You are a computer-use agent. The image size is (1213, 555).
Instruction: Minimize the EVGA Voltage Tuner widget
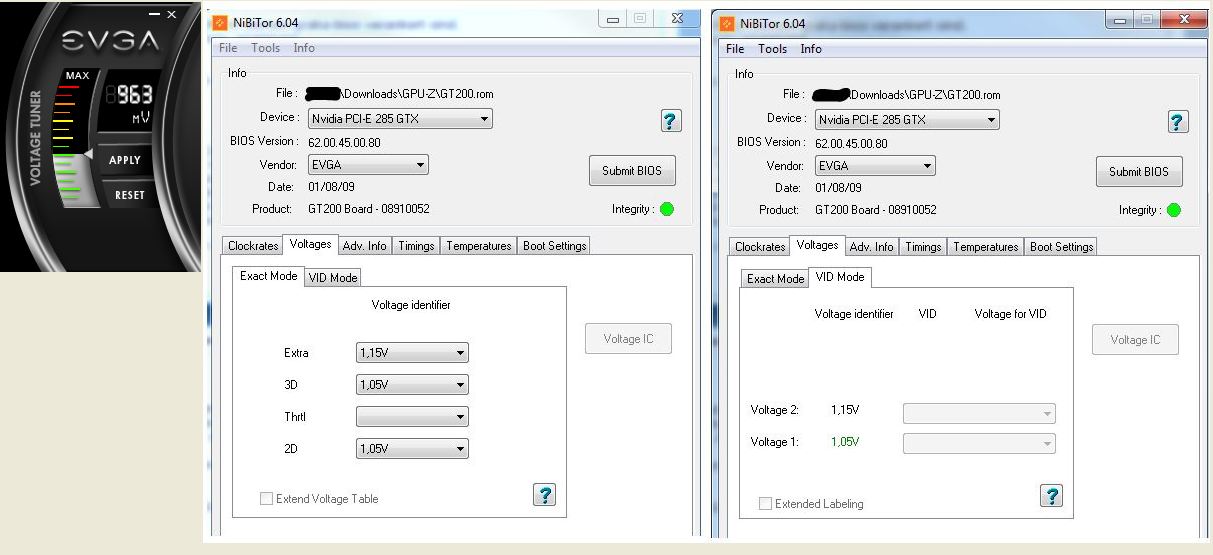click(154, 15)
